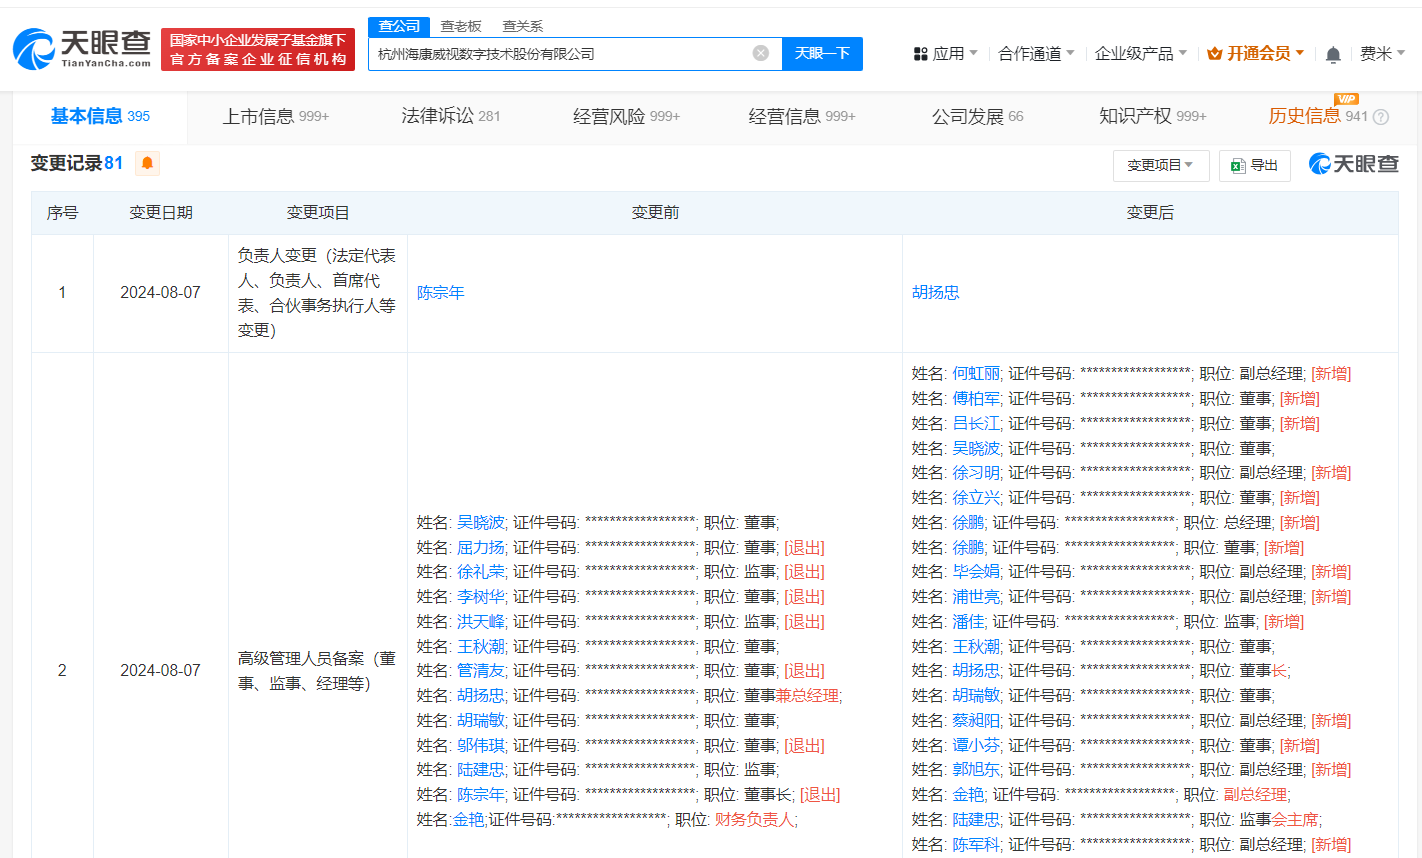Clear the search box with the X icon
Screen dimensions: 1422x858
762,54
